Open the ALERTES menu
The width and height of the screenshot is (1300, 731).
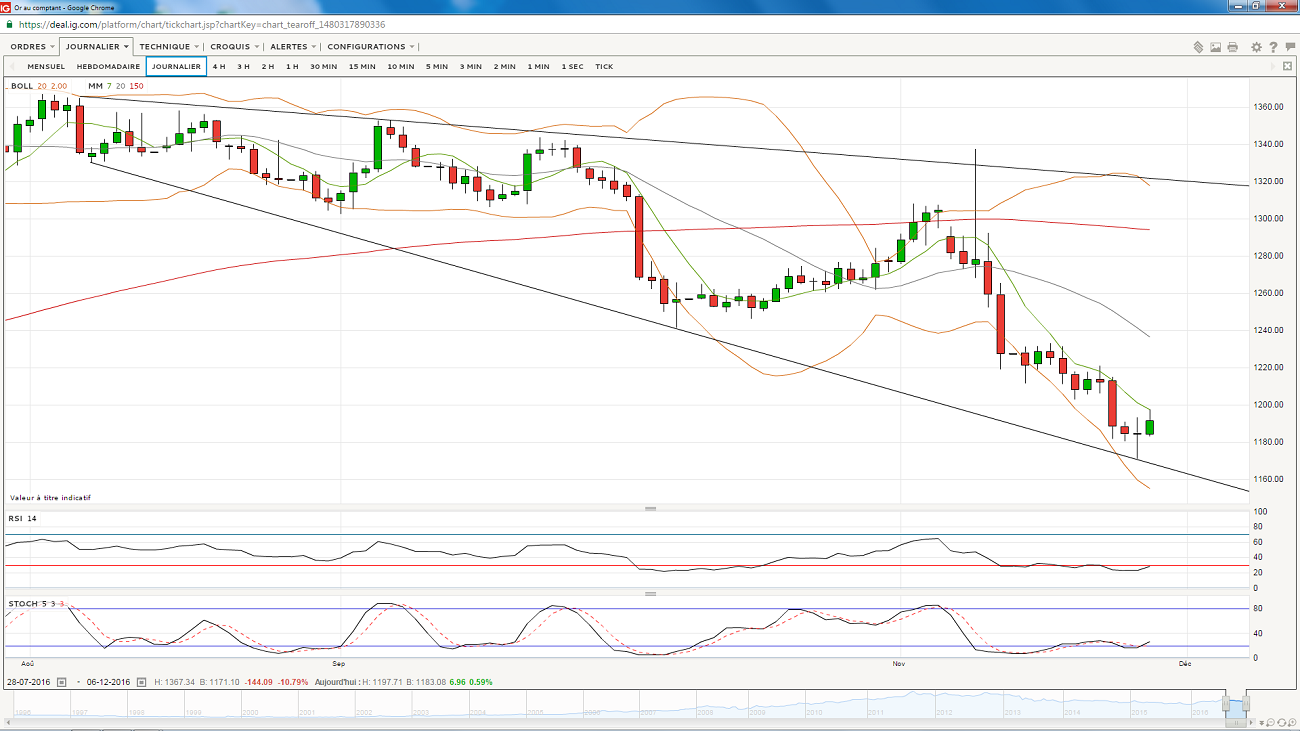292,47
